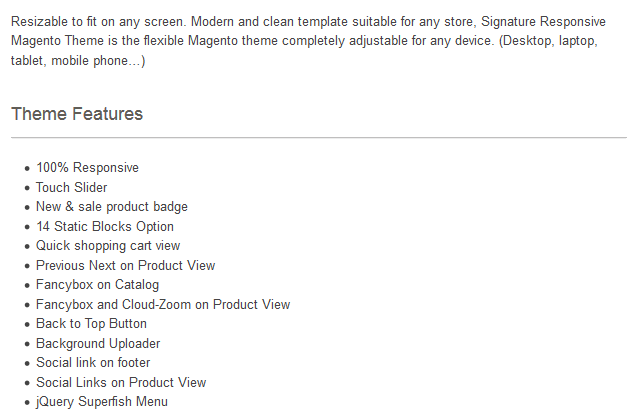
Task: Click the bullet before "Social Links on Product View"
Action: coord(27,383)
